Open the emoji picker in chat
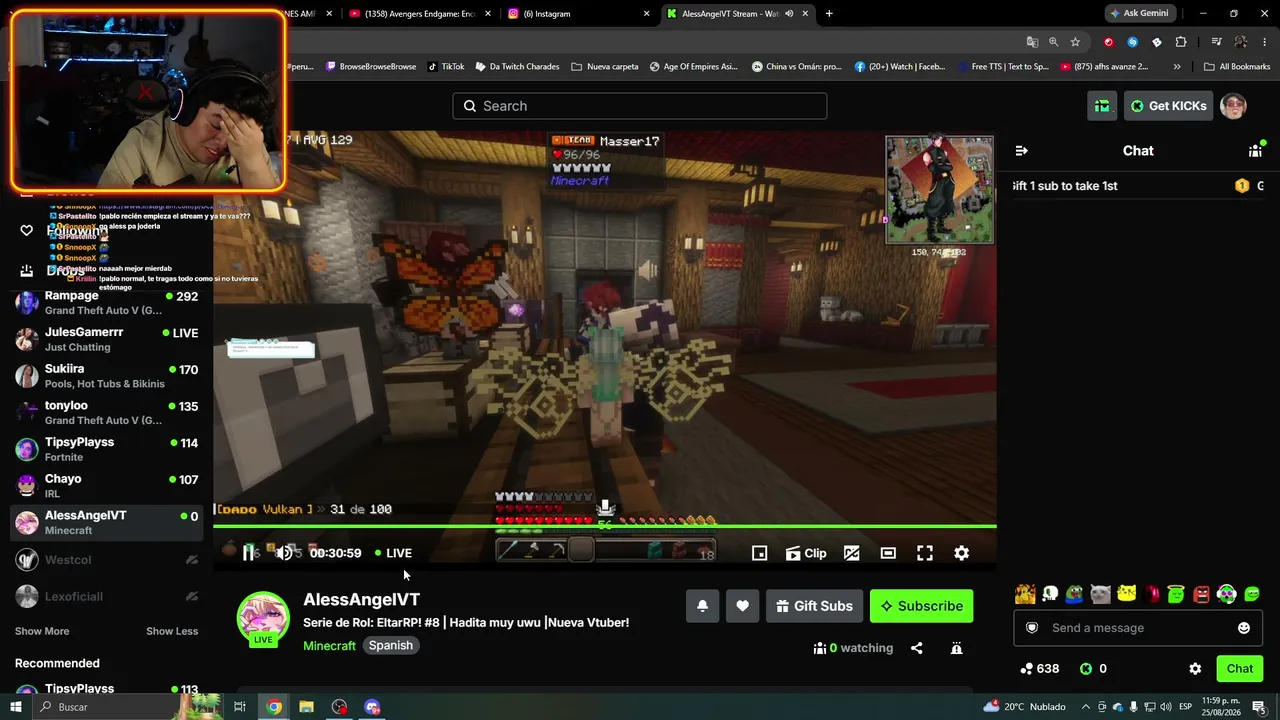 (x=1244, y=628)
